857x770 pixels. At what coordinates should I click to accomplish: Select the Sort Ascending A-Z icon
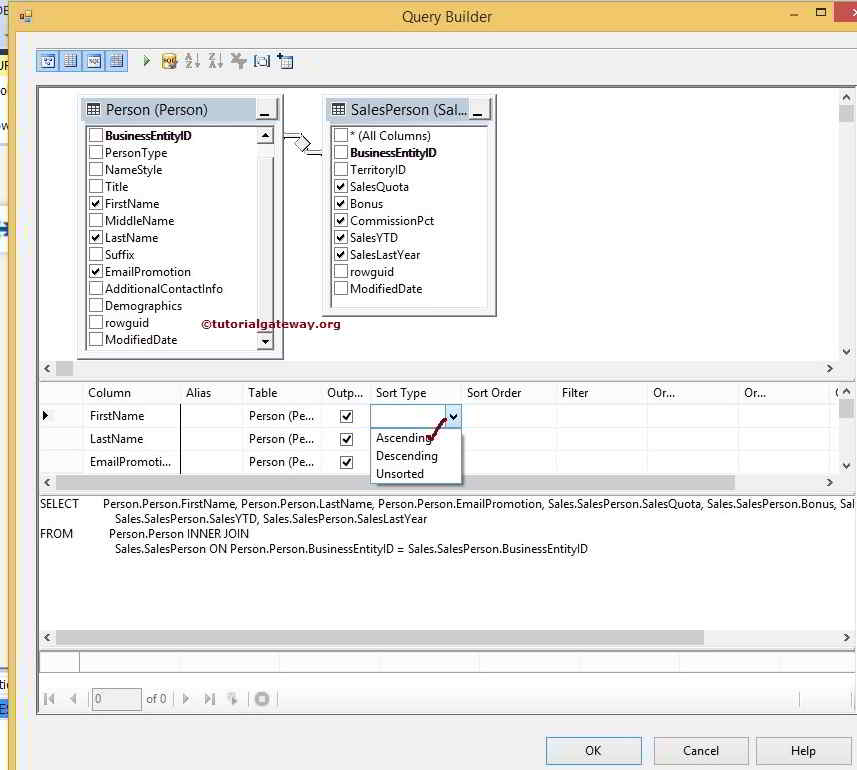191,60
